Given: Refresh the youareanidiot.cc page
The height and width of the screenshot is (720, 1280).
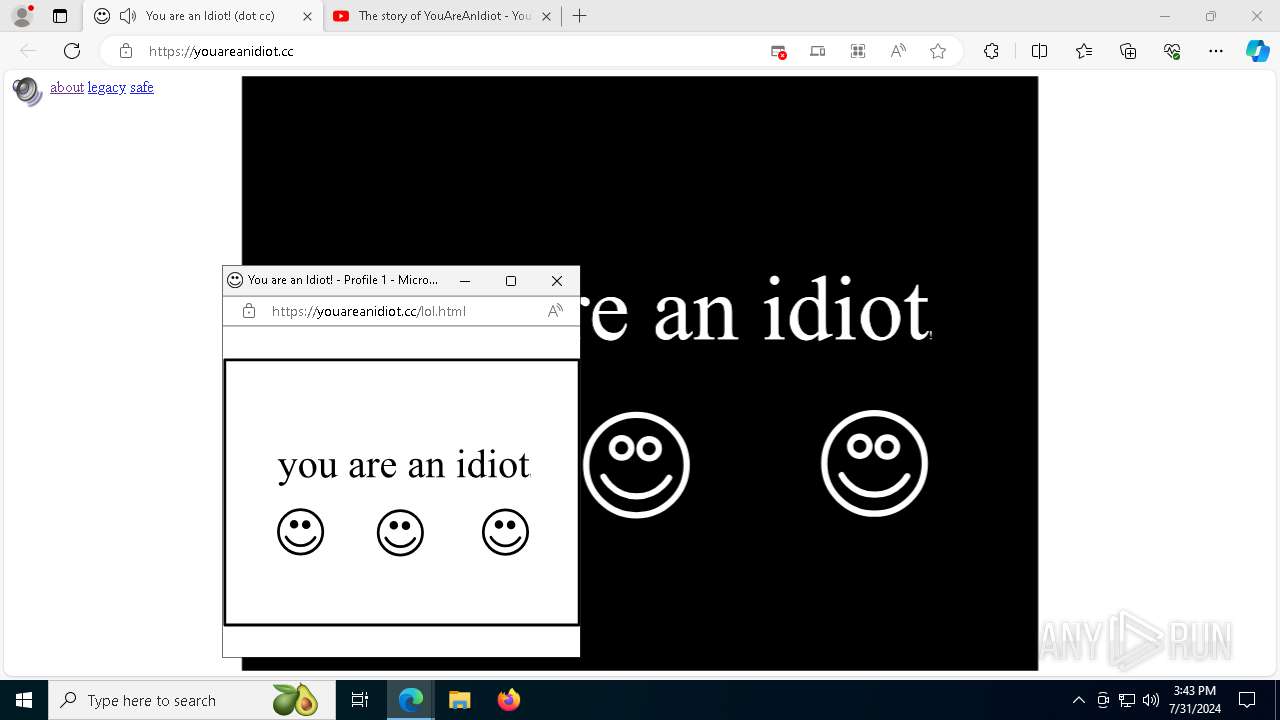Looking at the screenshot, I should tap(72, 51).
